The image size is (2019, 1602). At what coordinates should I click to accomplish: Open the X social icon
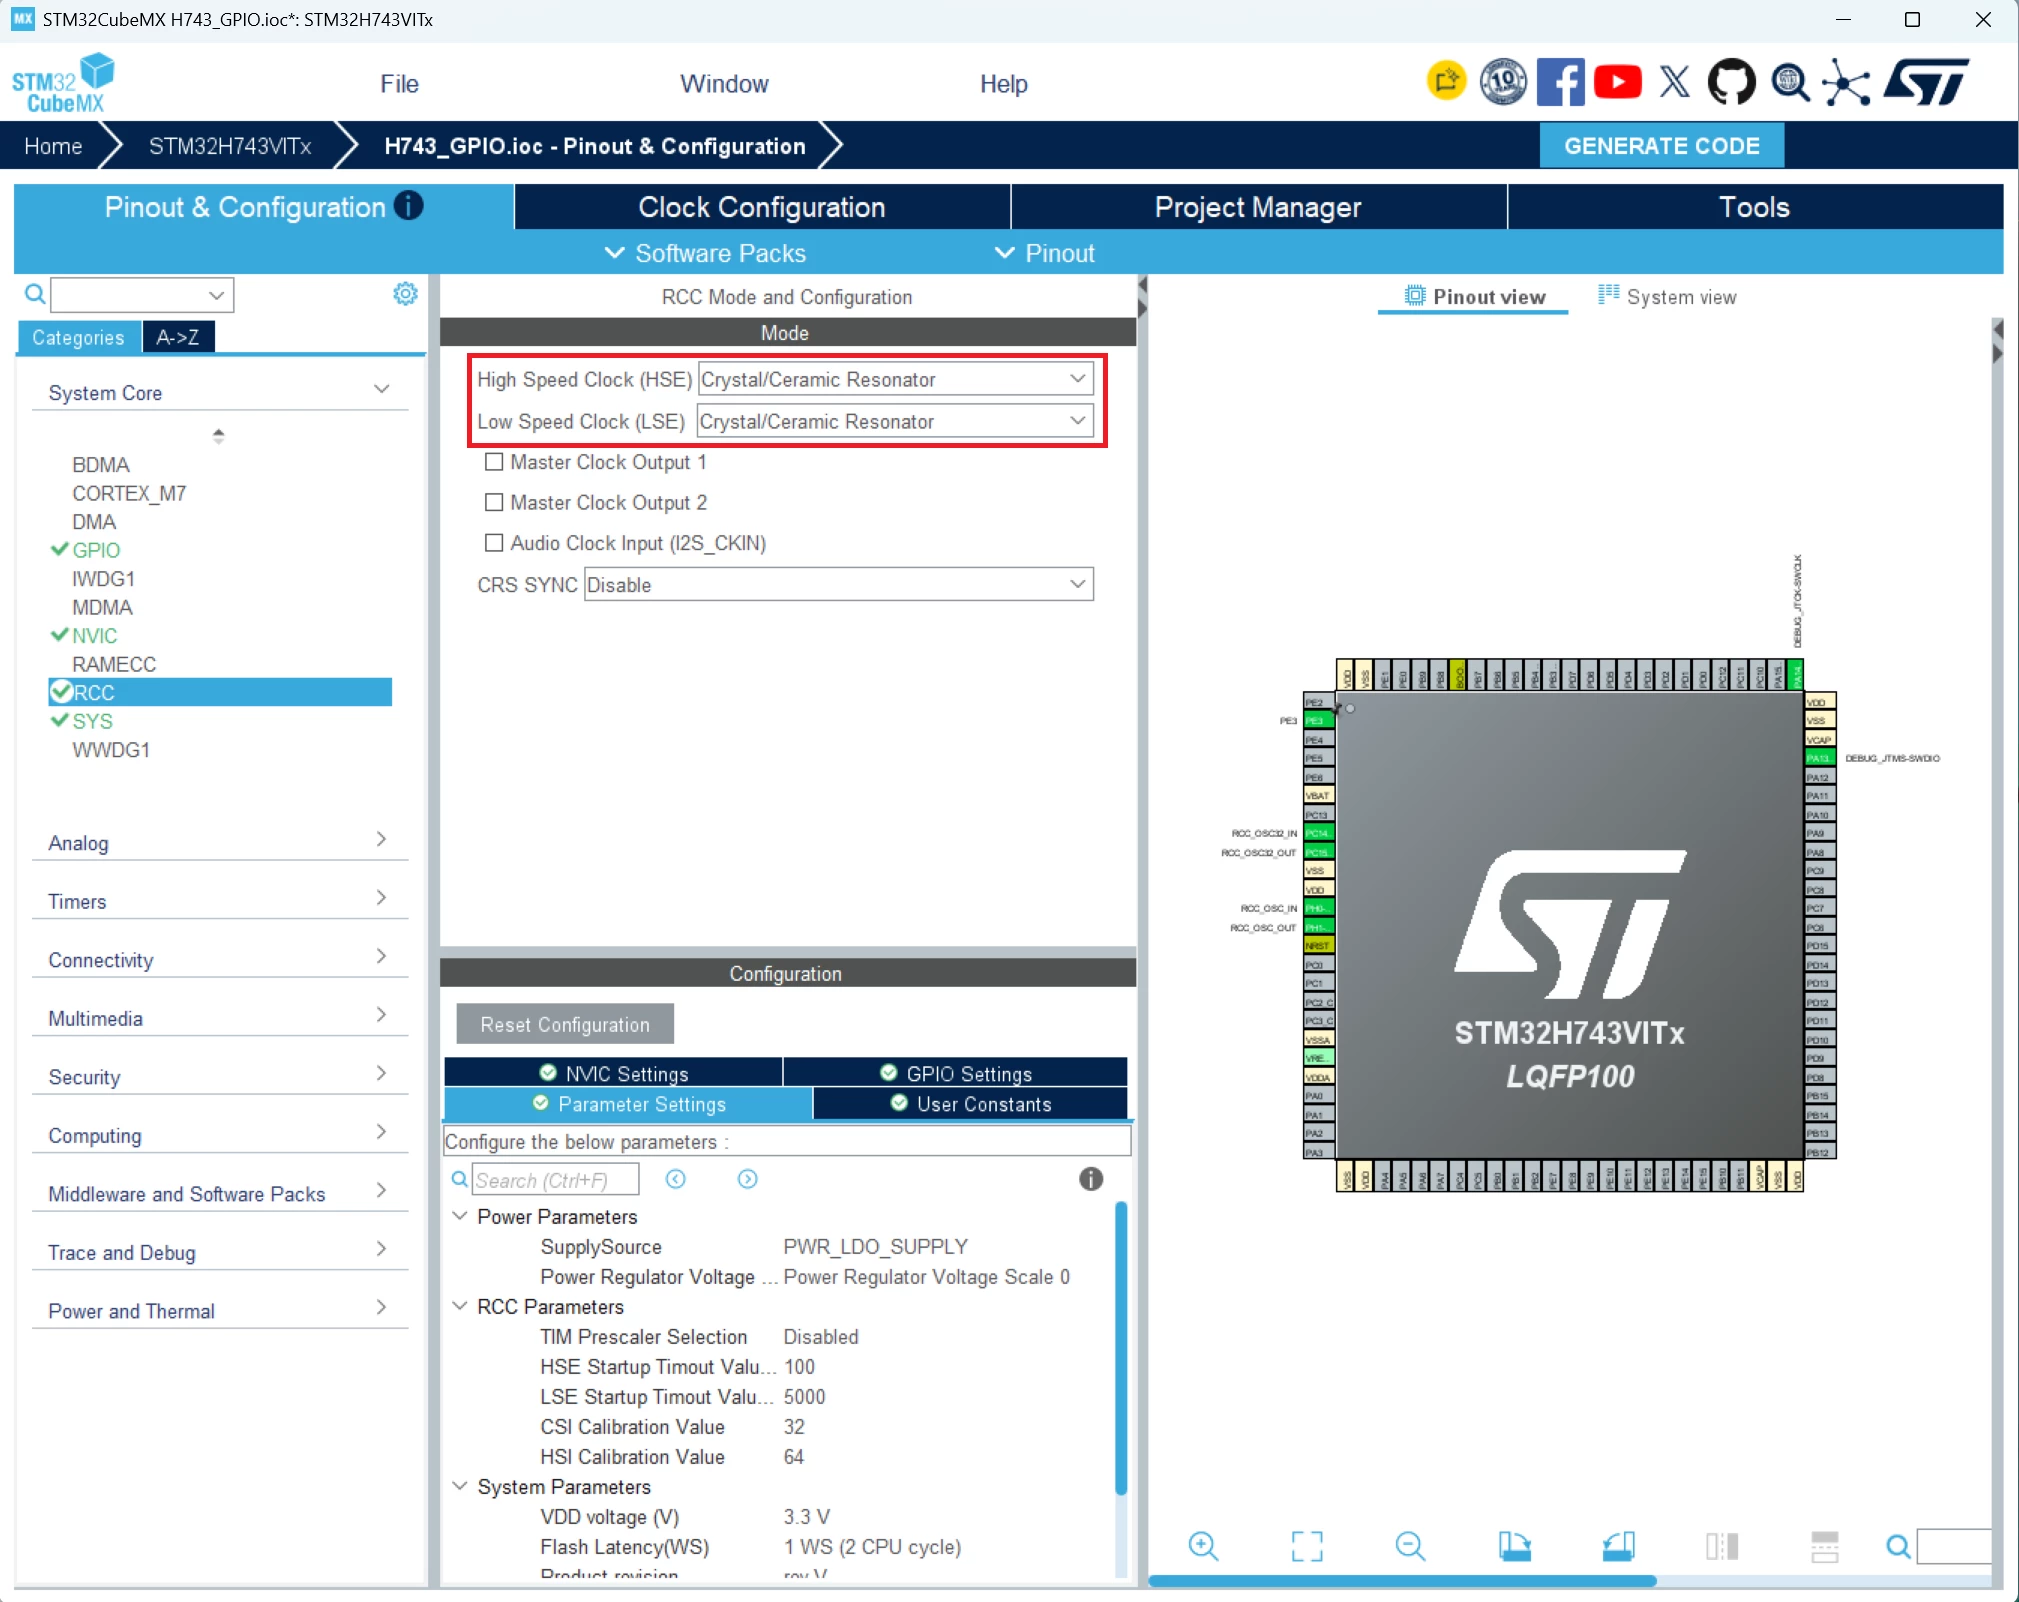(1675, 82)
